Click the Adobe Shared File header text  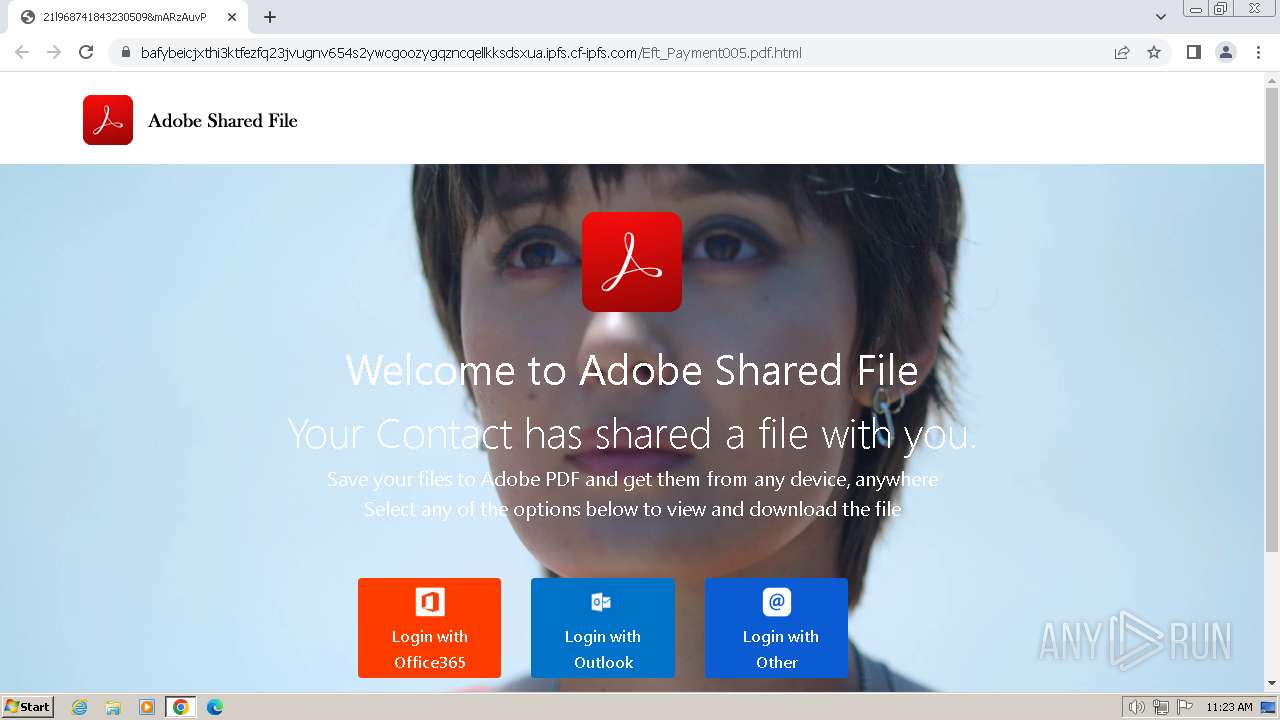tap(223, 121)
